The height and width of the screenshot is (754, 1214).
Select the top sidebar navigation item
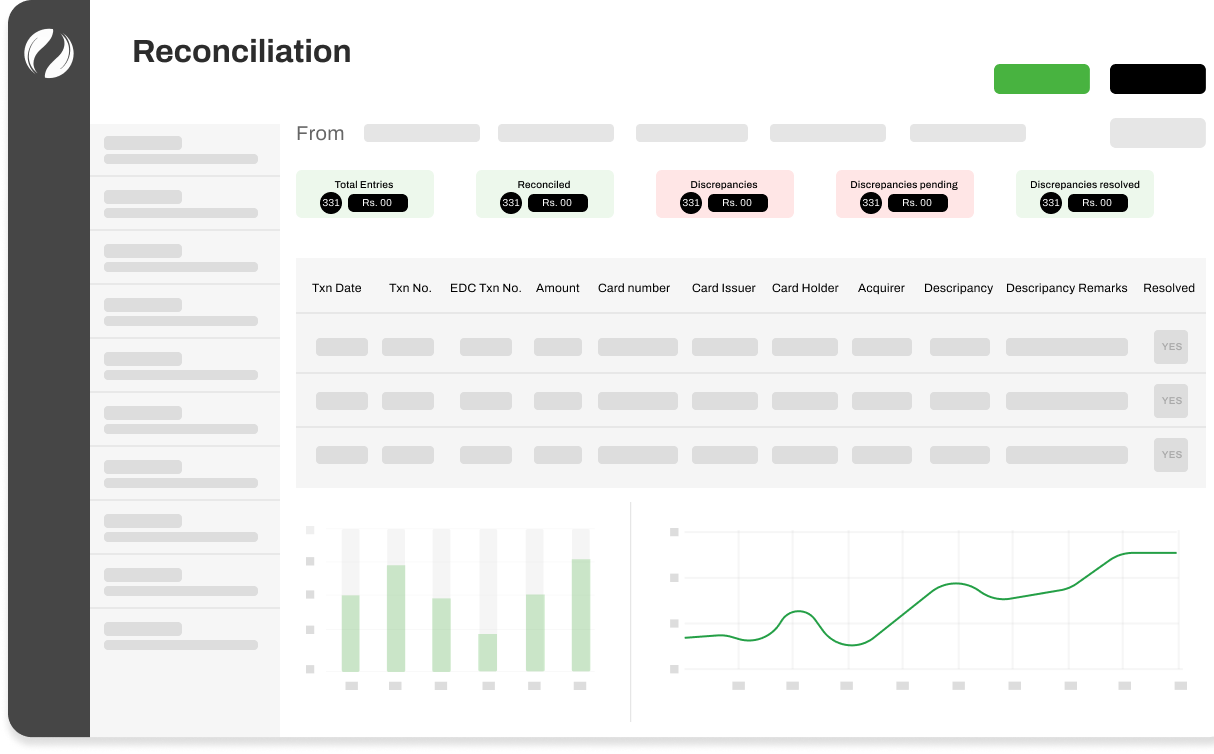[x=185, y=150]
